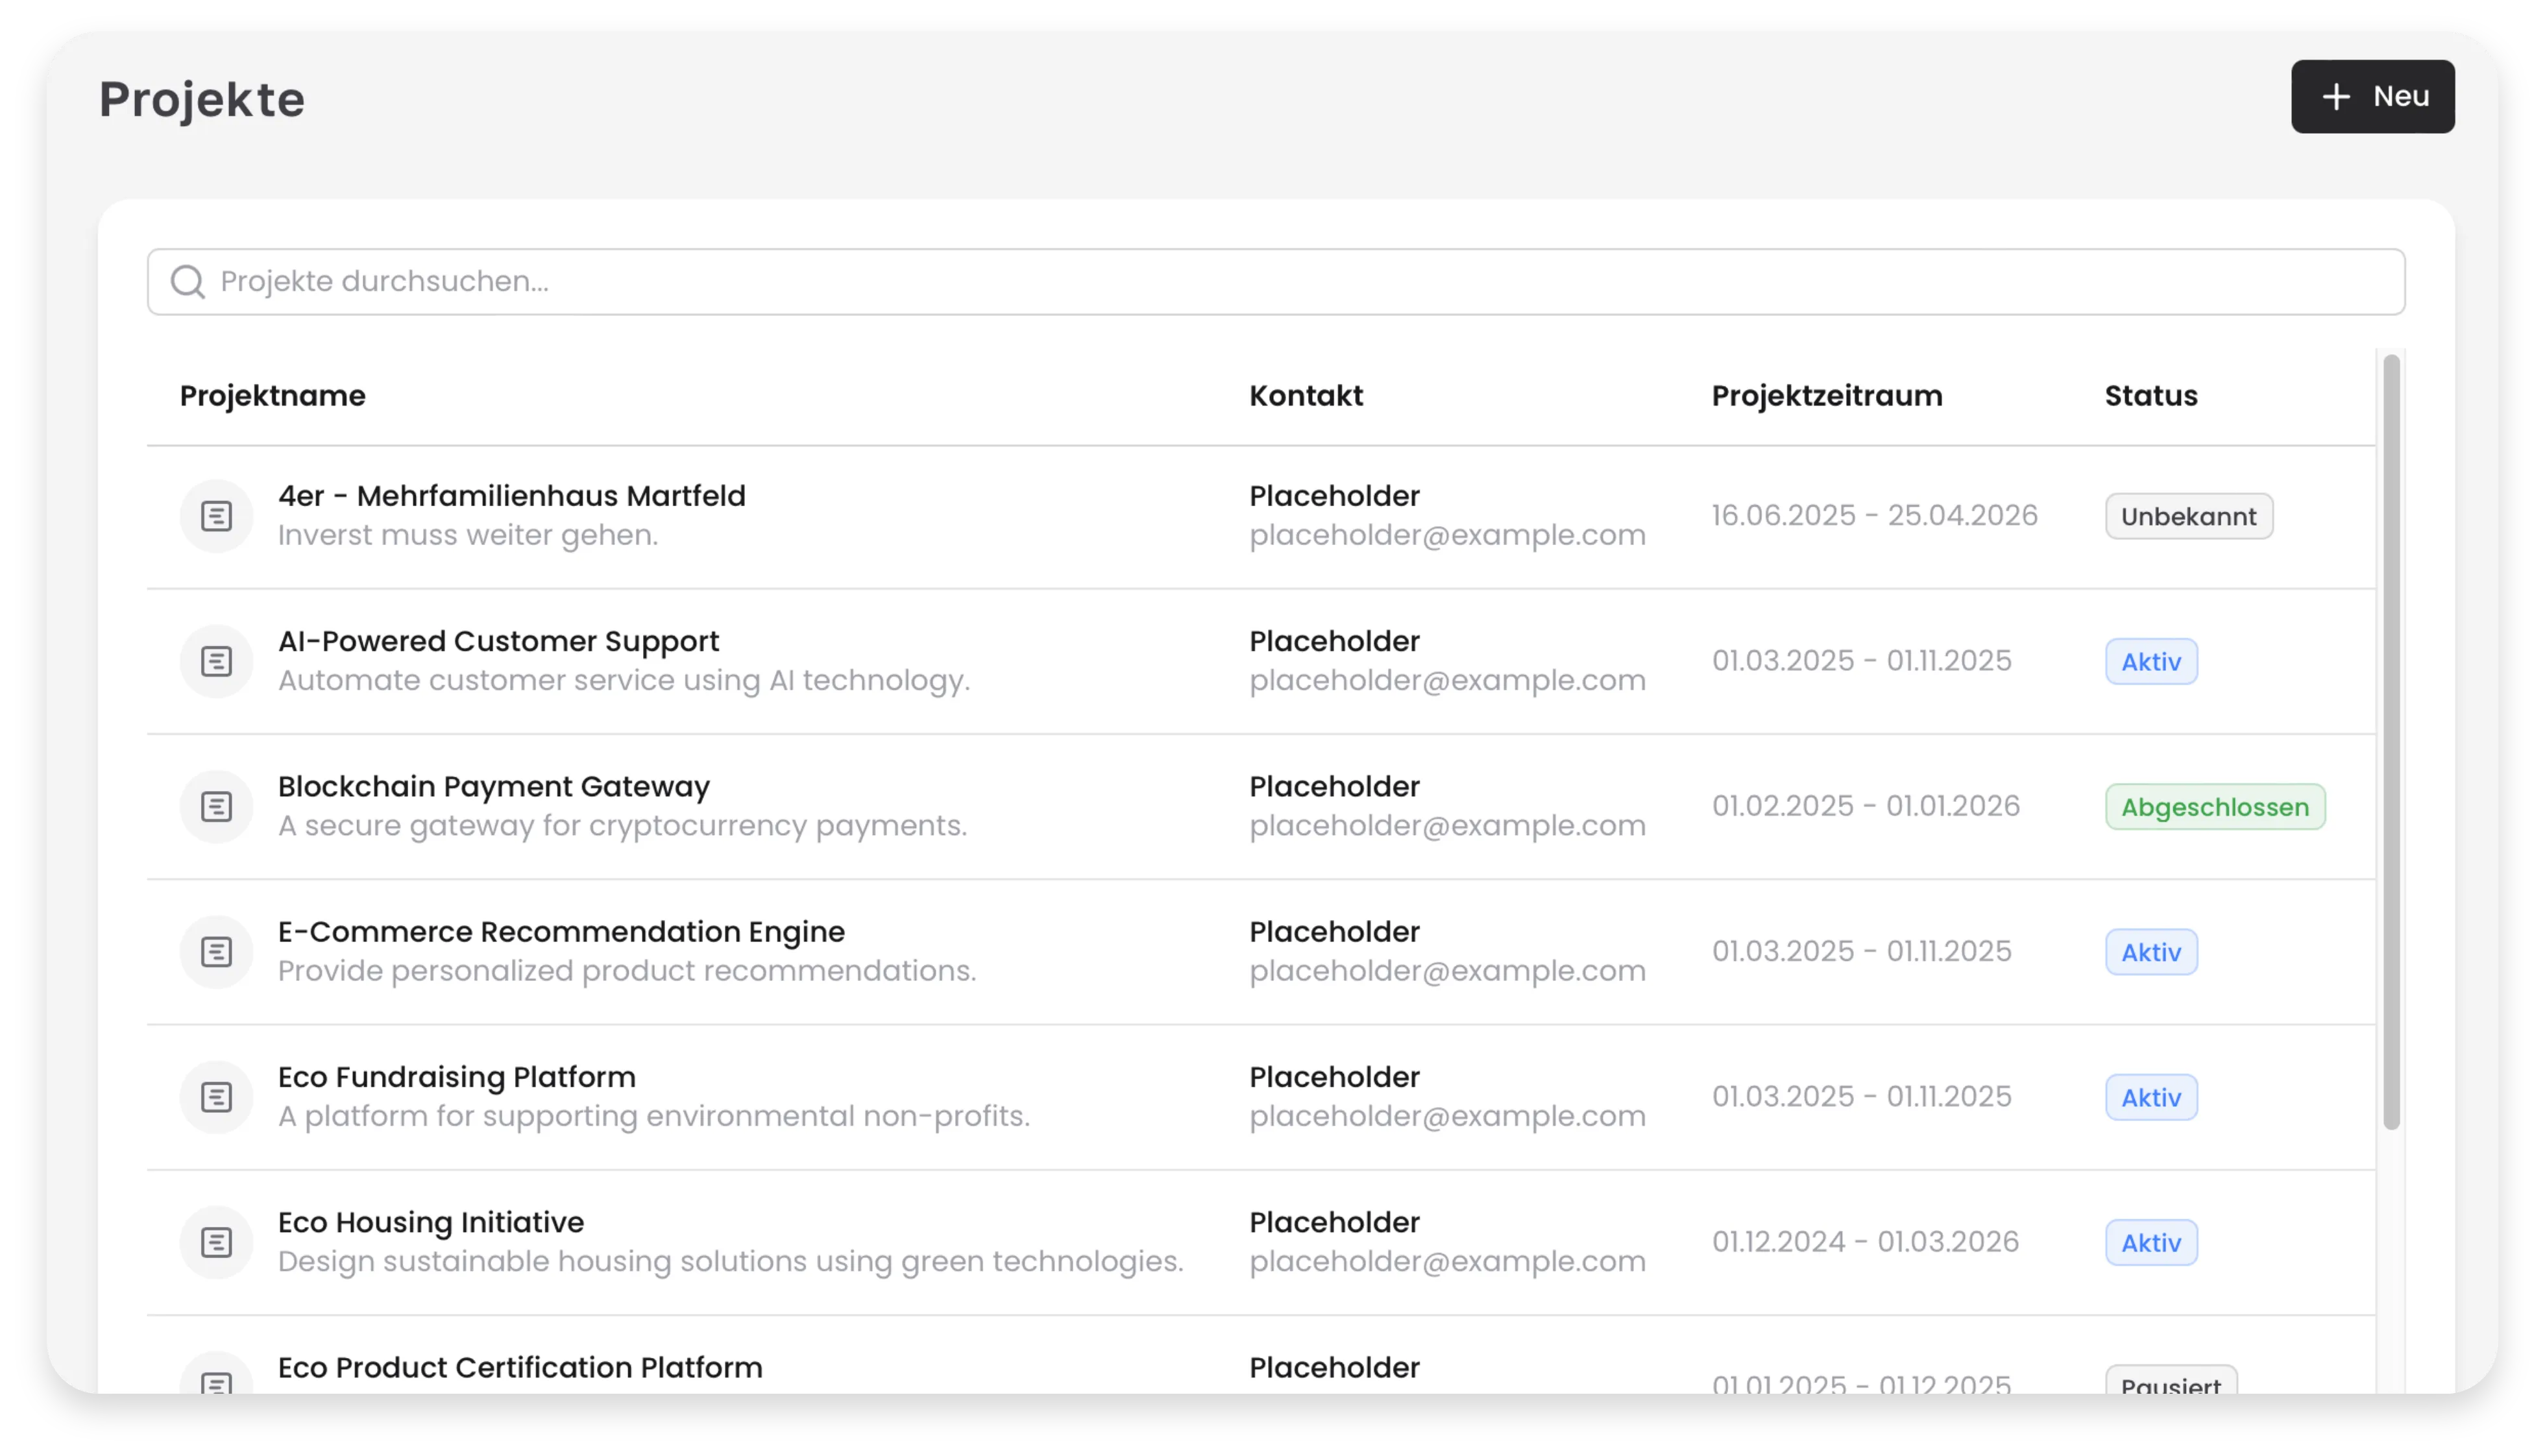This screenshot has height=1456, width=2545.
Task: Click the Eco Fundraising Platform document icon
Action: coord(216,1097)
